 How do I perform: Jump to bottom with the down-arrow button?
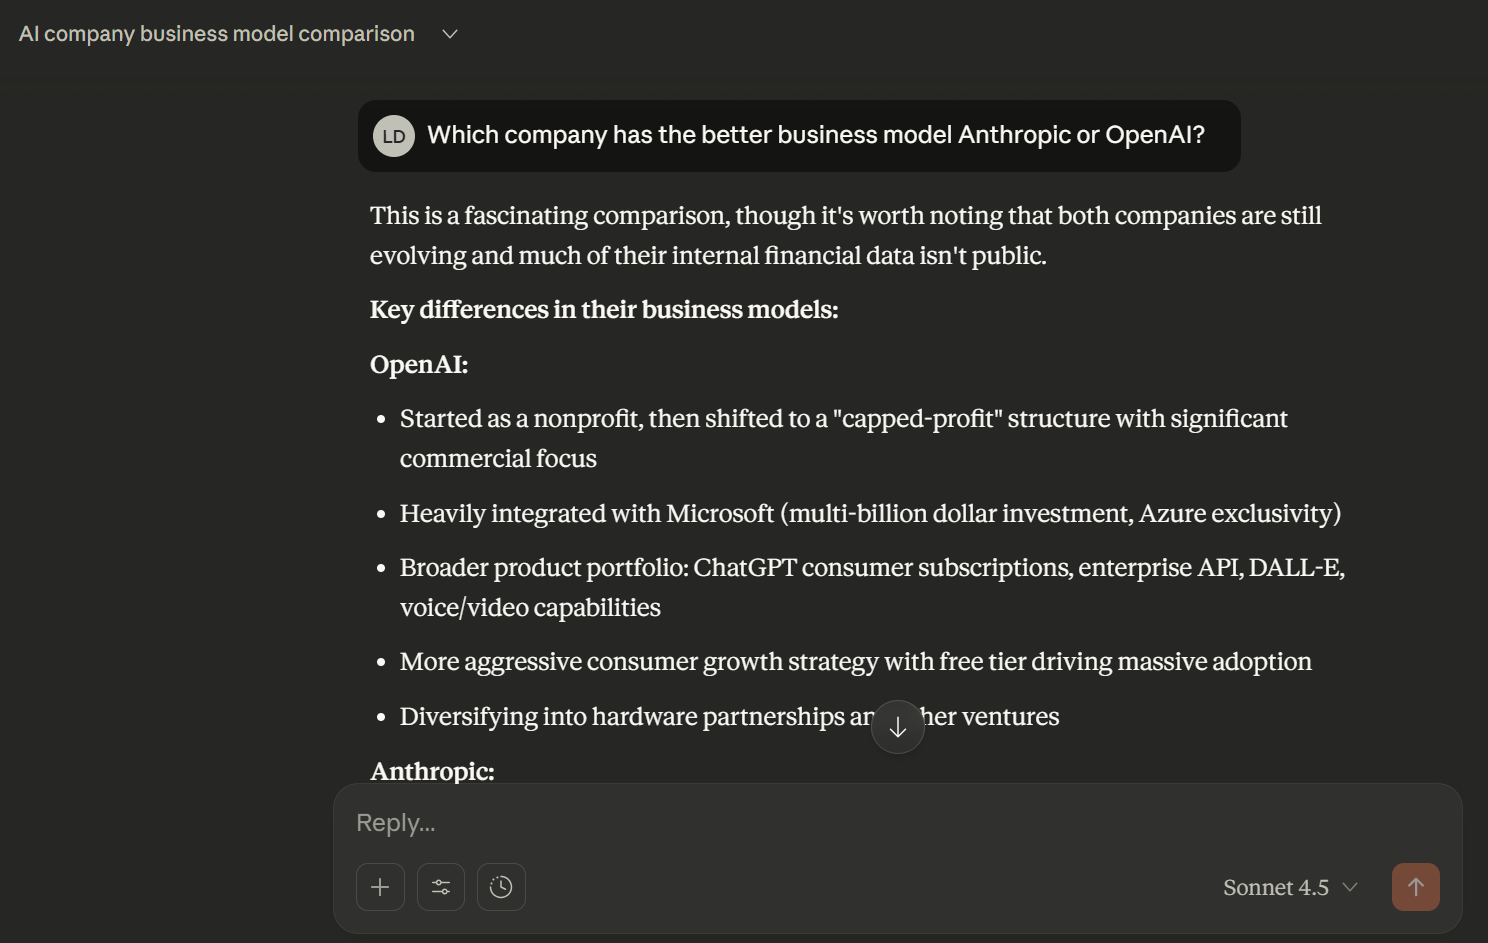[x=898, y=727]
